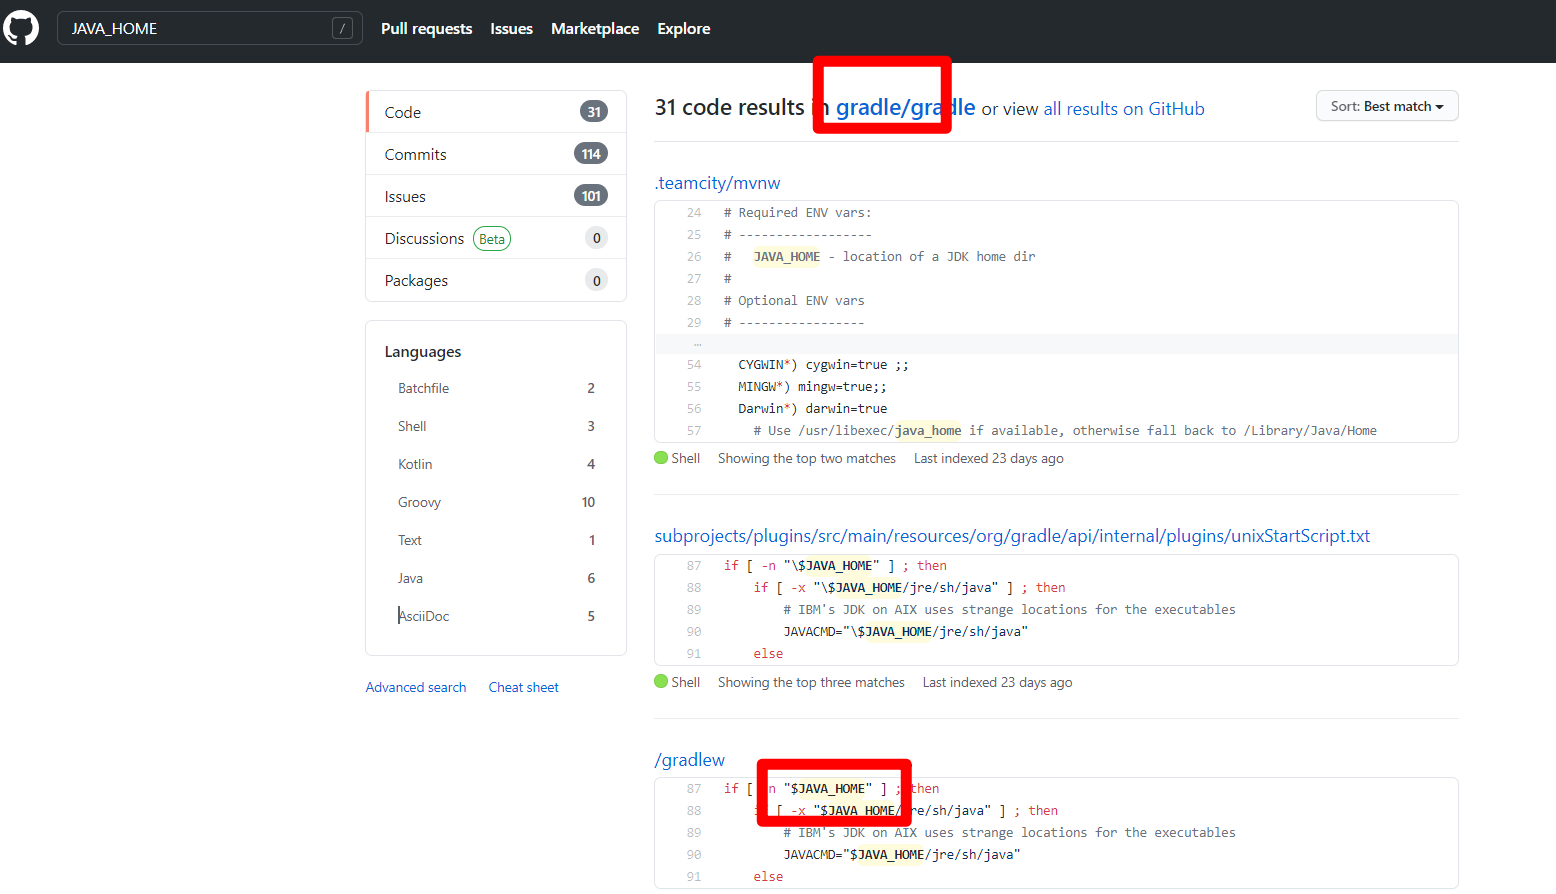The image size is (1556, 894).
Task: Click the Beta badge beside Discussions
Action: point(492,239)
